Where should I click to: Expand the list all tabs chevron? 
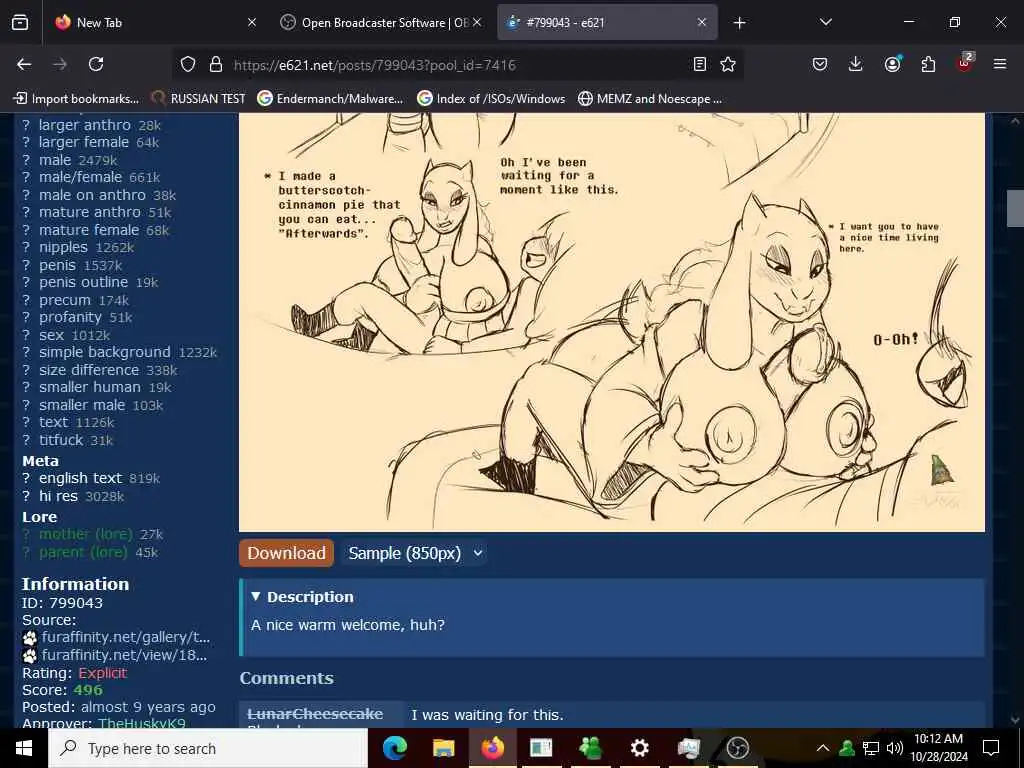pos(825,22)
